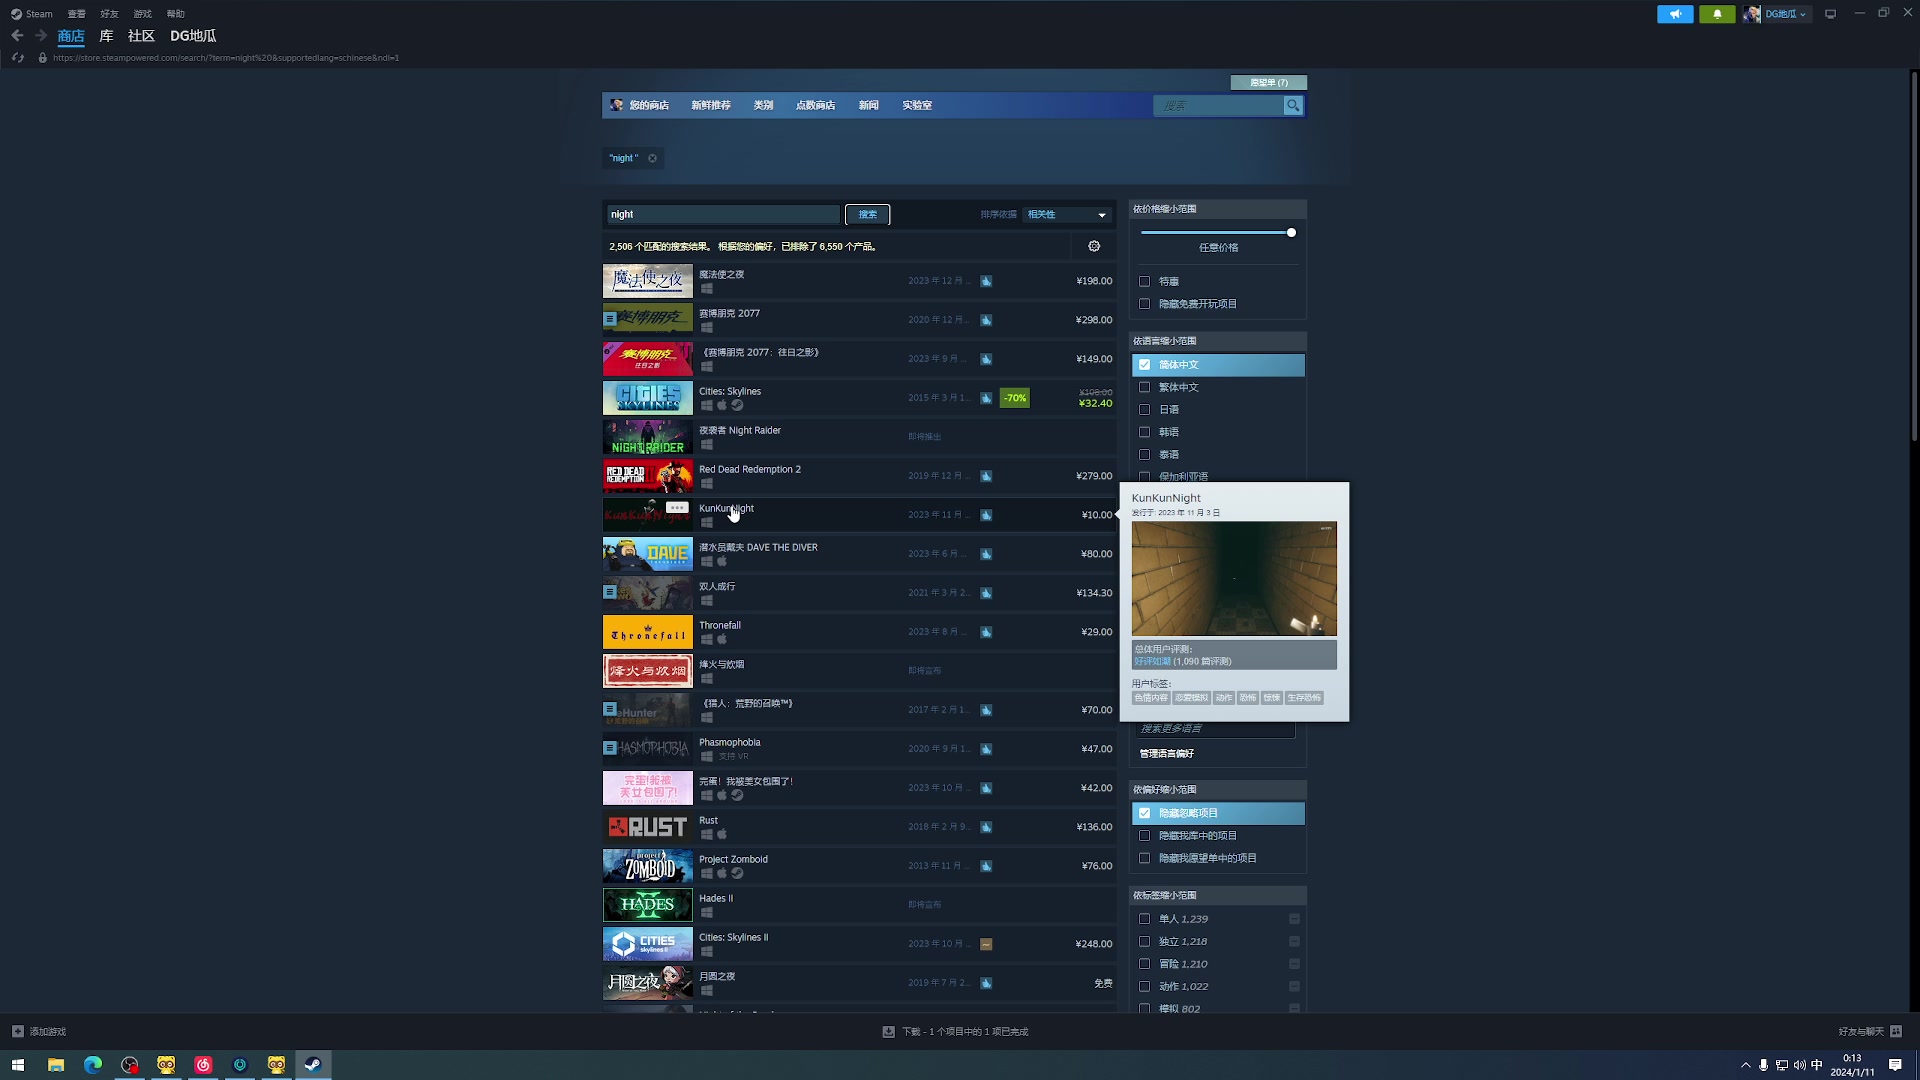Screen dimensions: 1920x1080
Task: Click the 添加游戏 label
Action: click(x=47, y=1032)
